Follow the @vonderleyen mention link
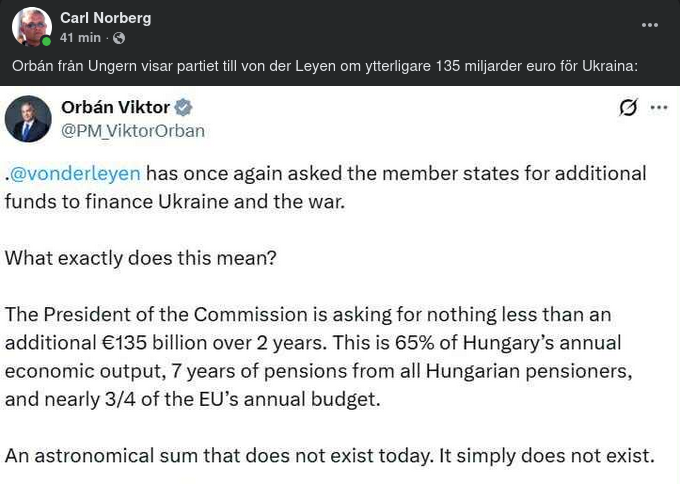Image resolution: width=680 pixels, height=484 pixels. [x=75, y=173]
